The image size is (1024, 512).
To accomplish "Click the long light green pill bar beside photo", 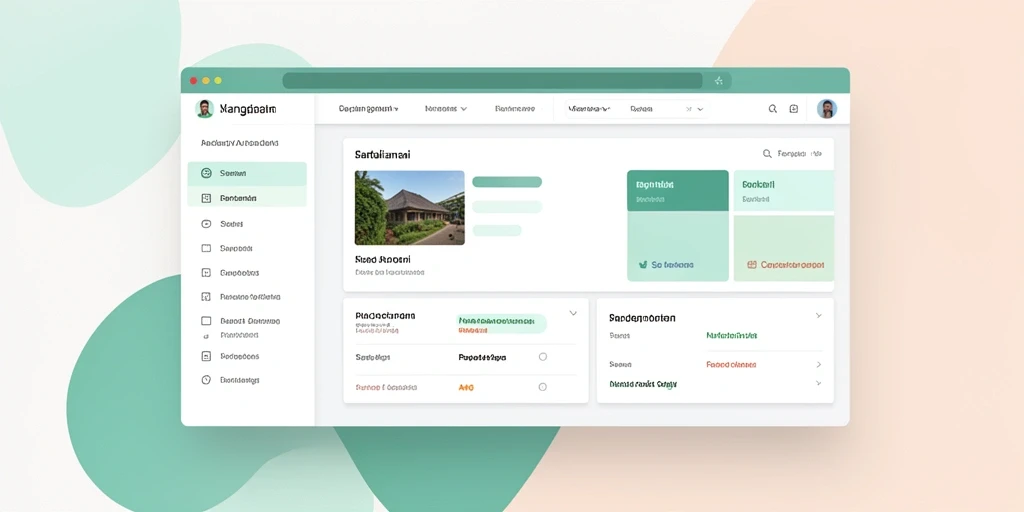I will [507, 206].
